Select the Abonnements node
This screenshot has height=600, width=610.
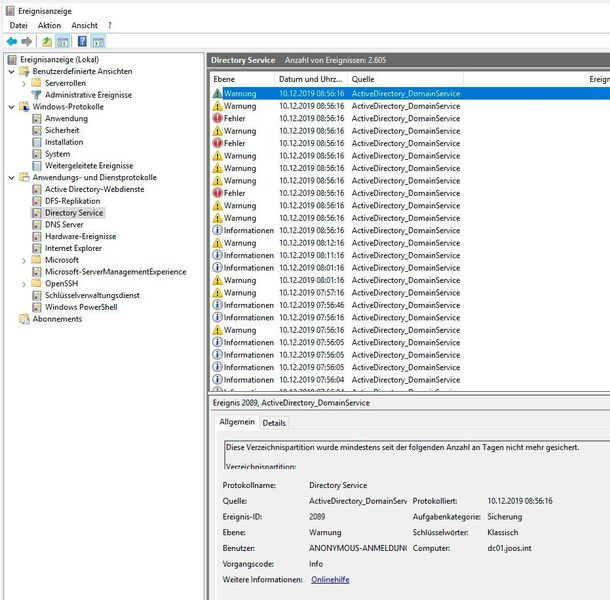tap(57, 319)
